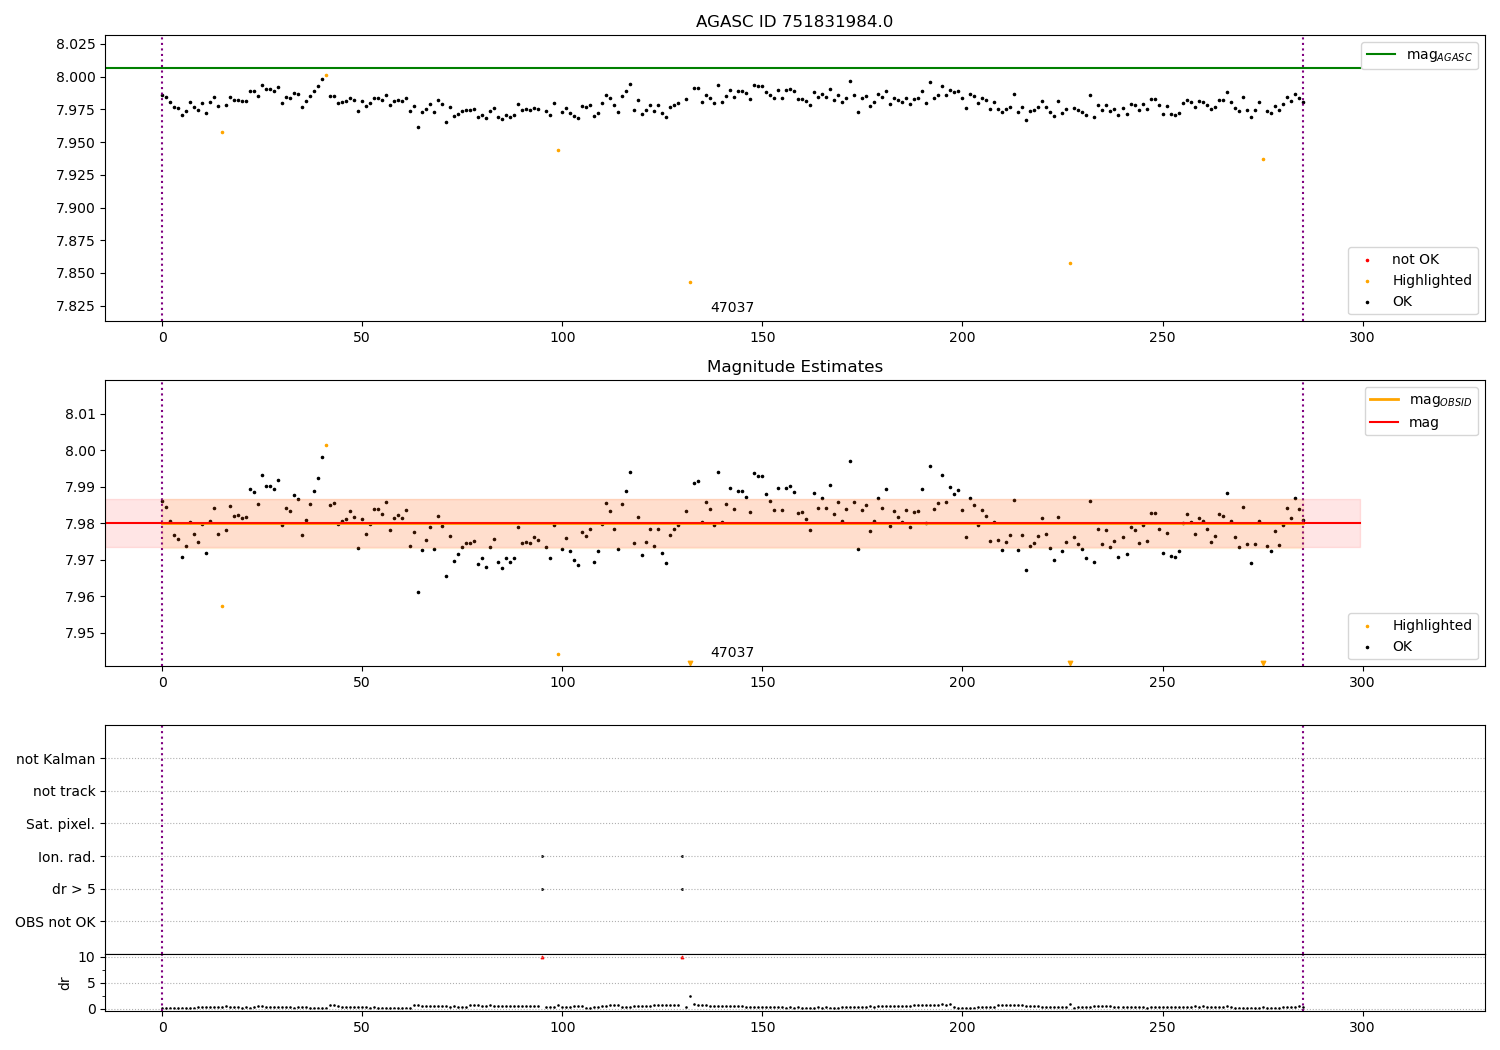Click the 'not Kalman' flag row label
Screen dimensions: 1500x1050
coord(56,759)
